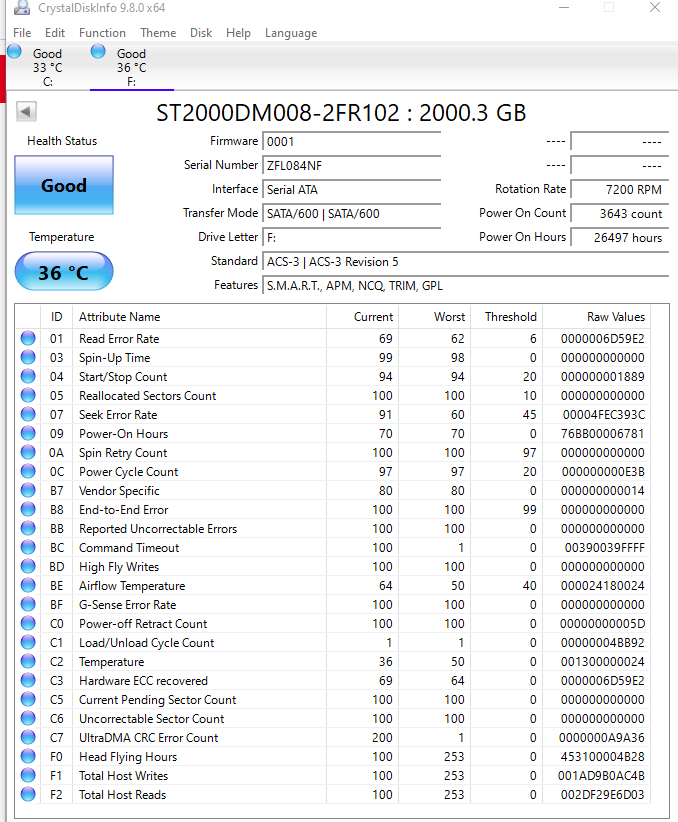Click the status orb for Reallocated Sectors Count
The height and width of the screenshot is (822, 678).
(28, 395)
